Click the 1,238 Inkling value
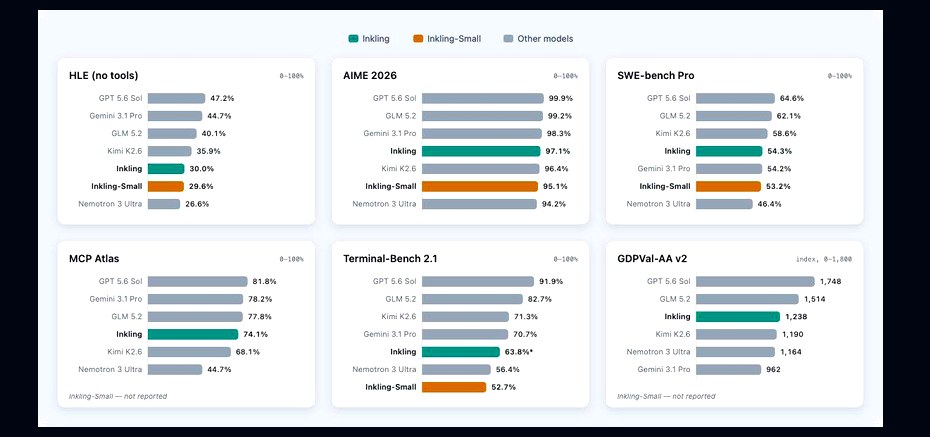 tap(796, 317)
